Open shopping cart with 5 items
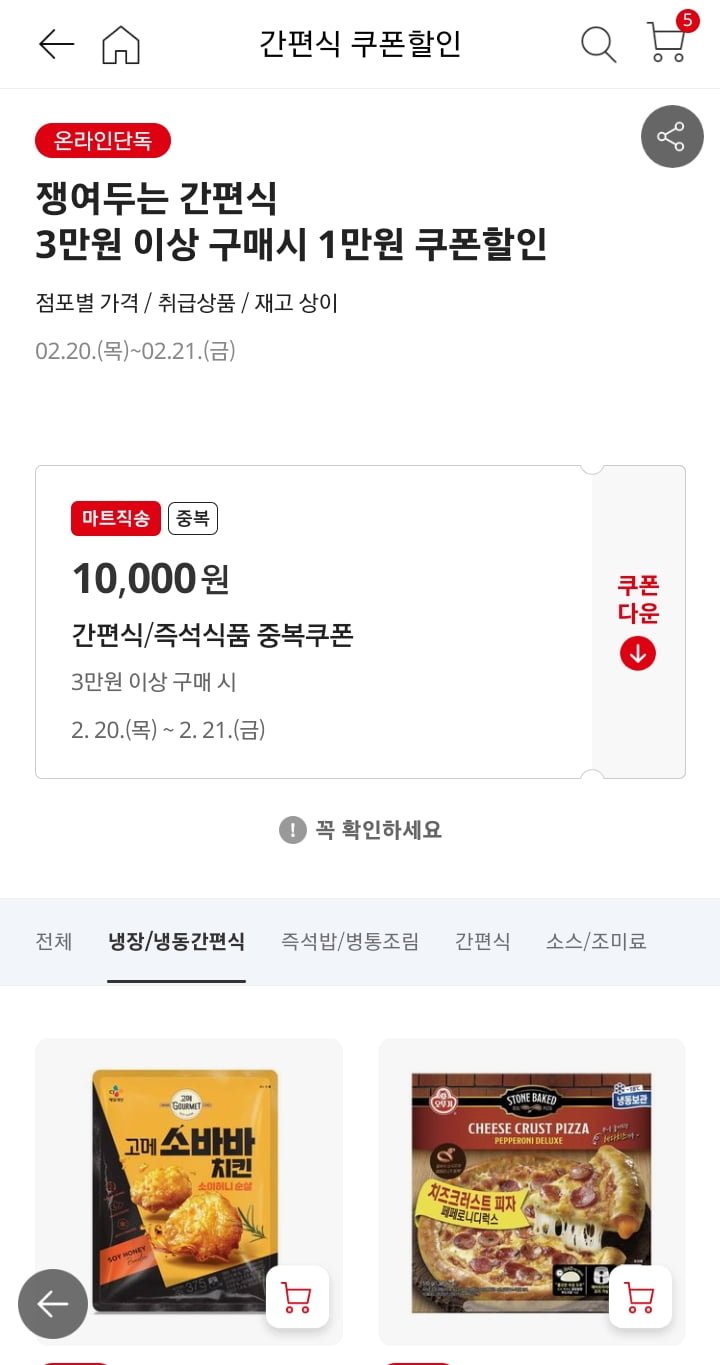Image resolution: width=720 pixels, height=1365 pixels. point(666,42)
